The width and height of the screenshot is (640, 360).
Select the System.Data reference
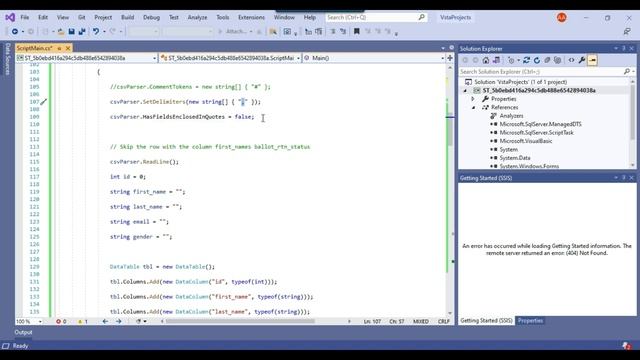[x=515, y=158]
